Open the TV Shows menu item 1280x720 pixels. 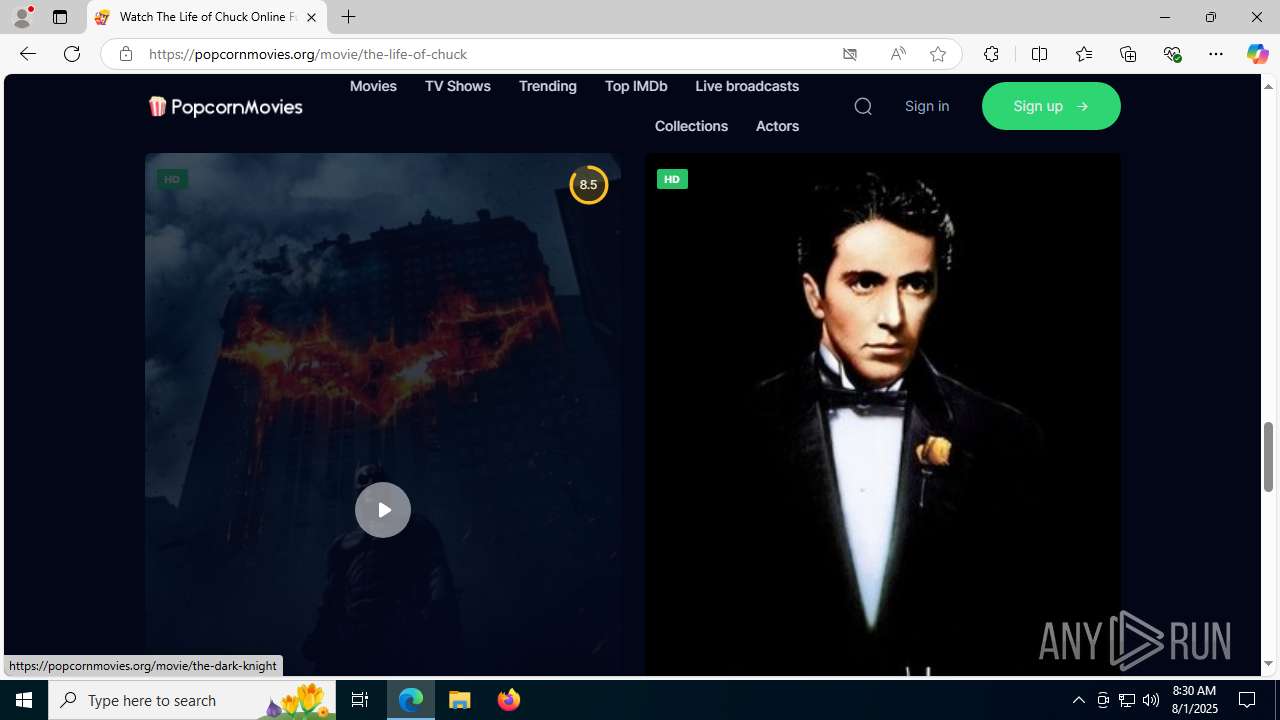(x=457, y=86)
